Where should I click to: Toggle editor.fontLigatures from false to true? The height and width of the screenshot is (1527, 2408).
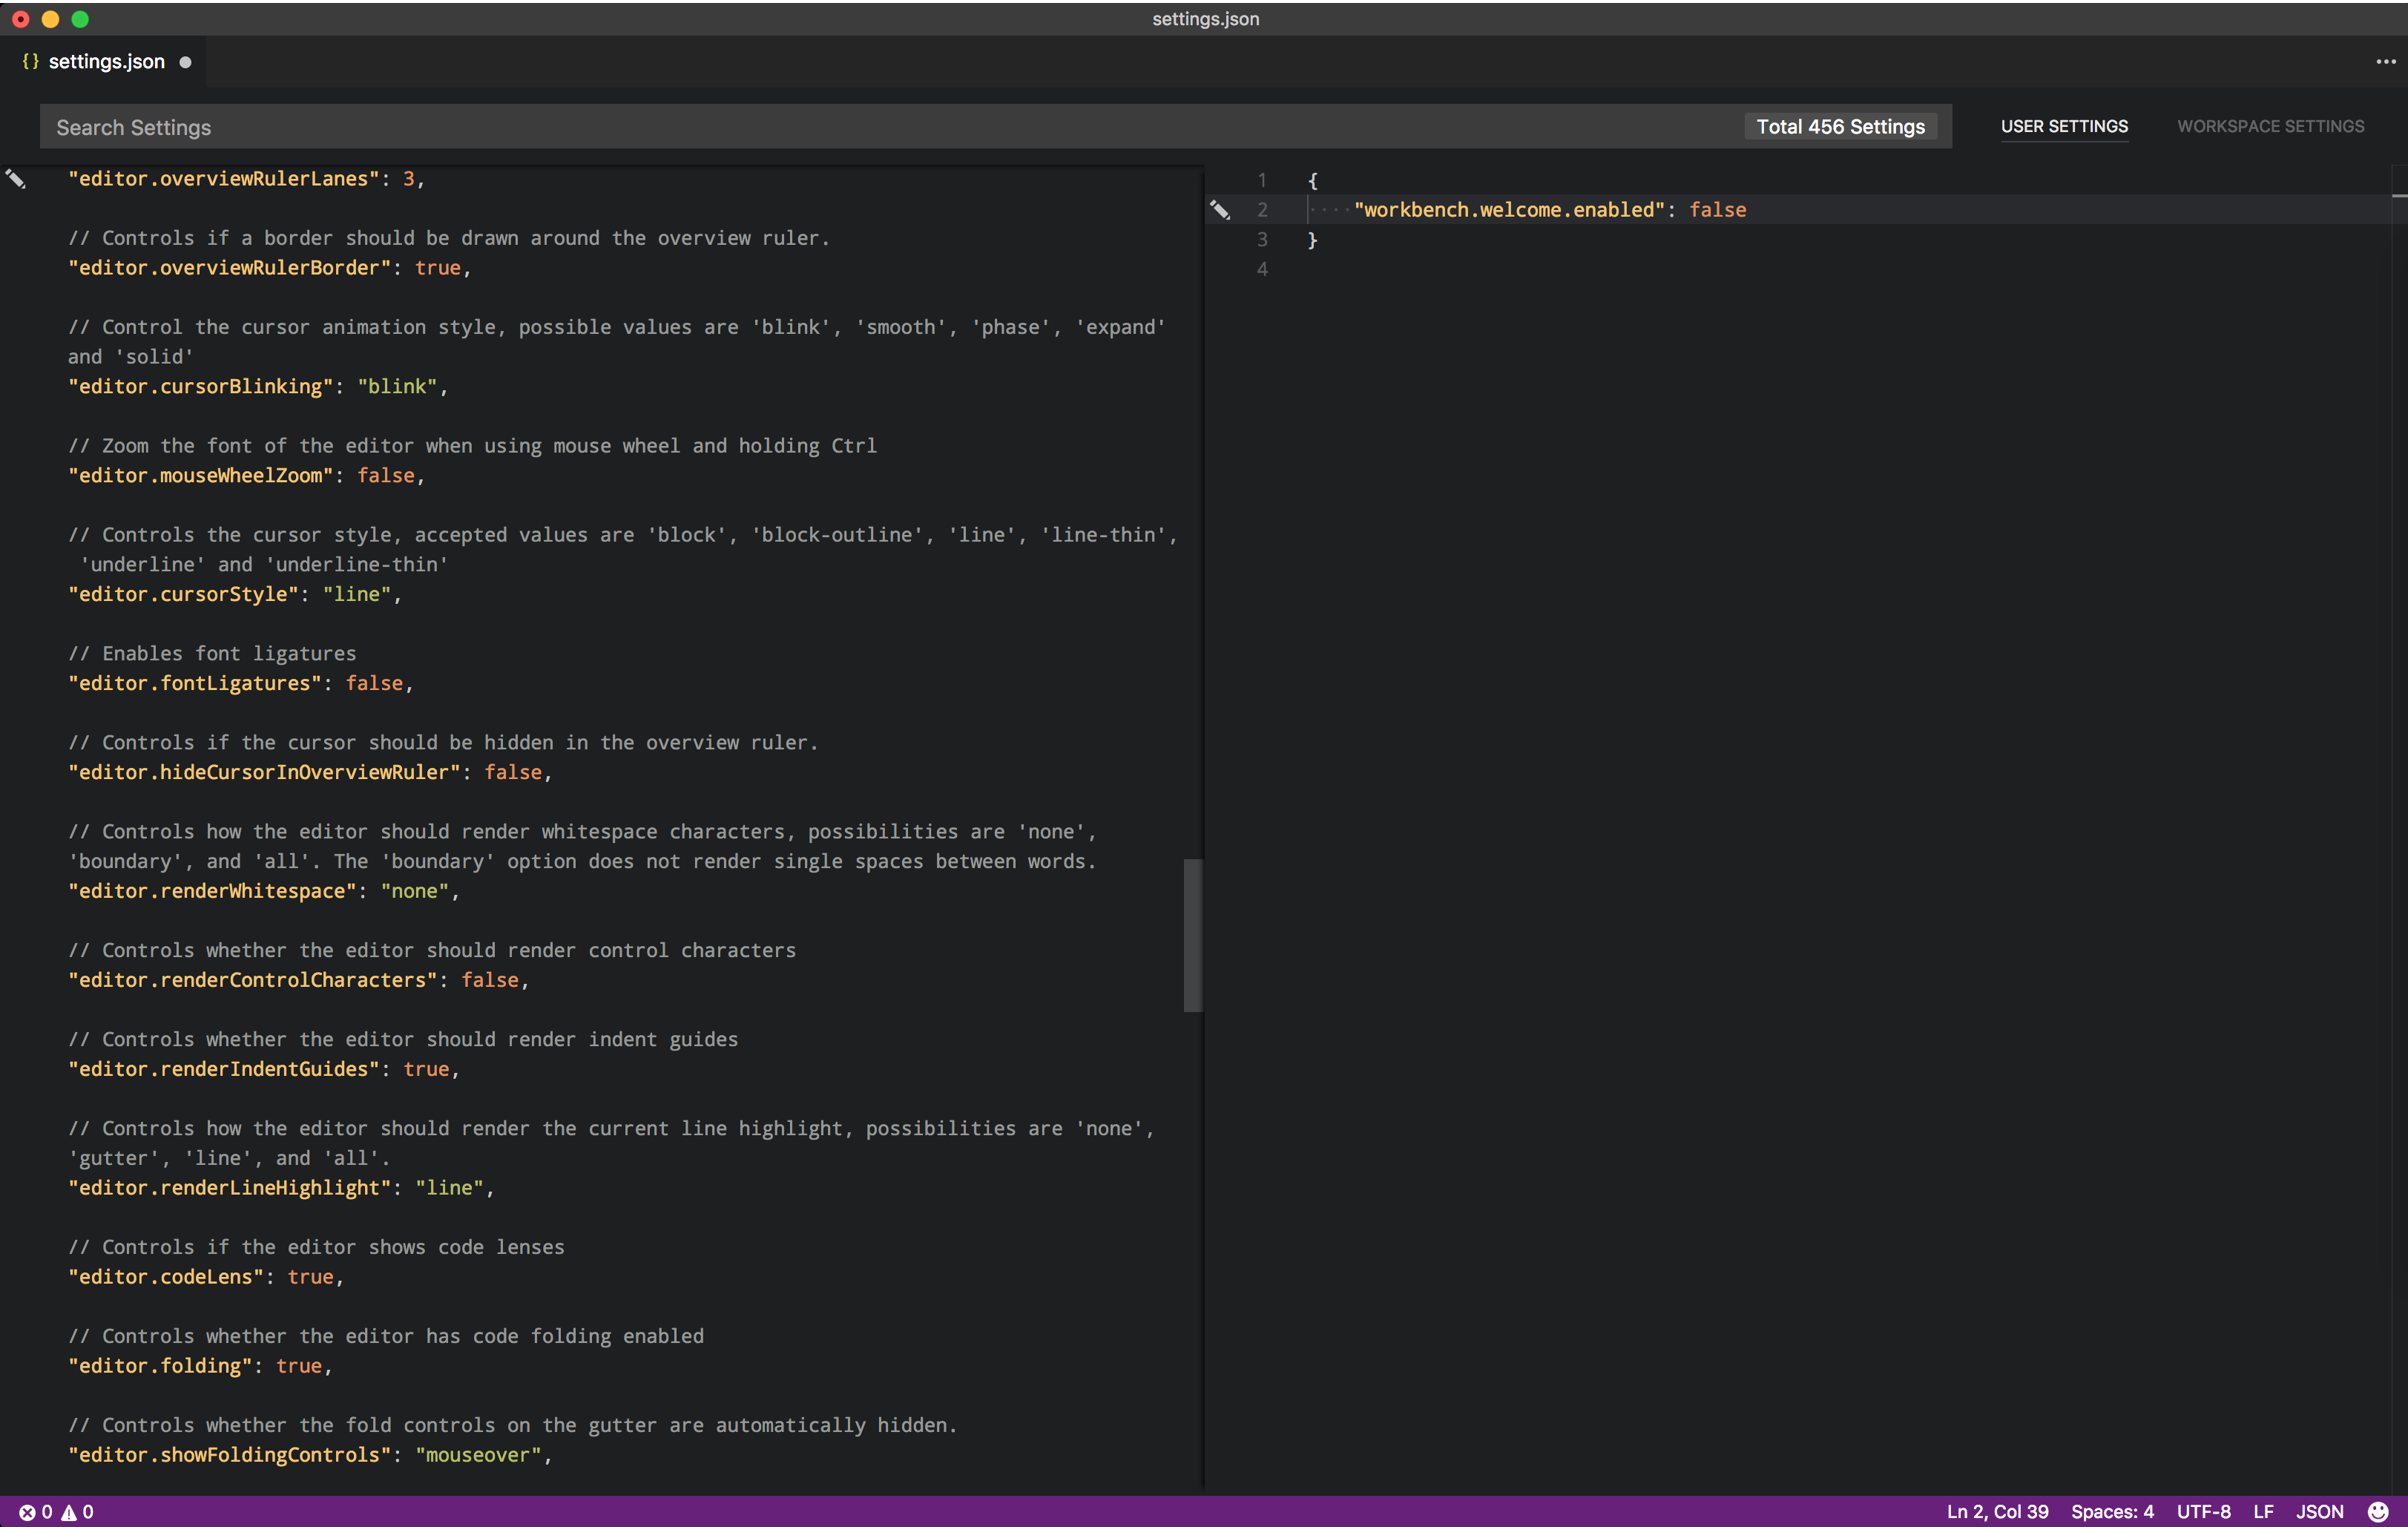point(374,683)
